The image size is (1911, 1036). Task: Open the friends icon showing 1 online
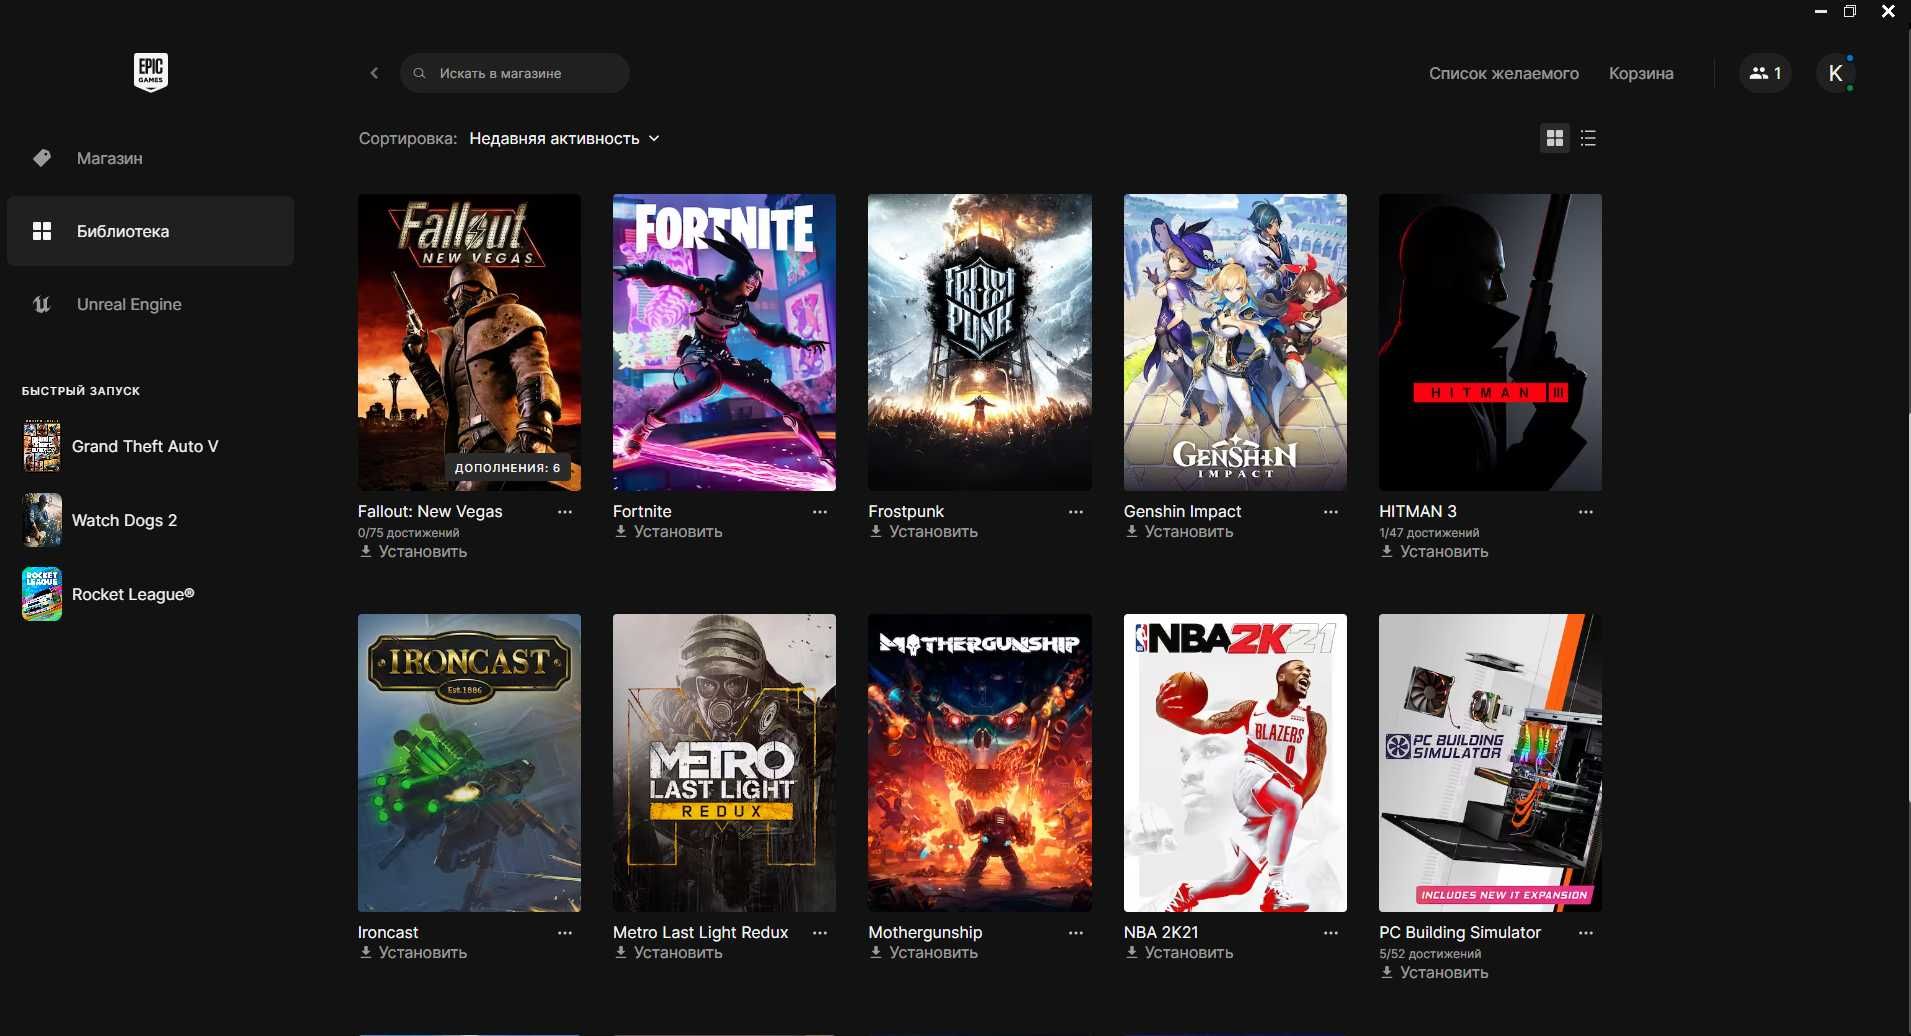pyautogui.click(x=1765, y=73)
